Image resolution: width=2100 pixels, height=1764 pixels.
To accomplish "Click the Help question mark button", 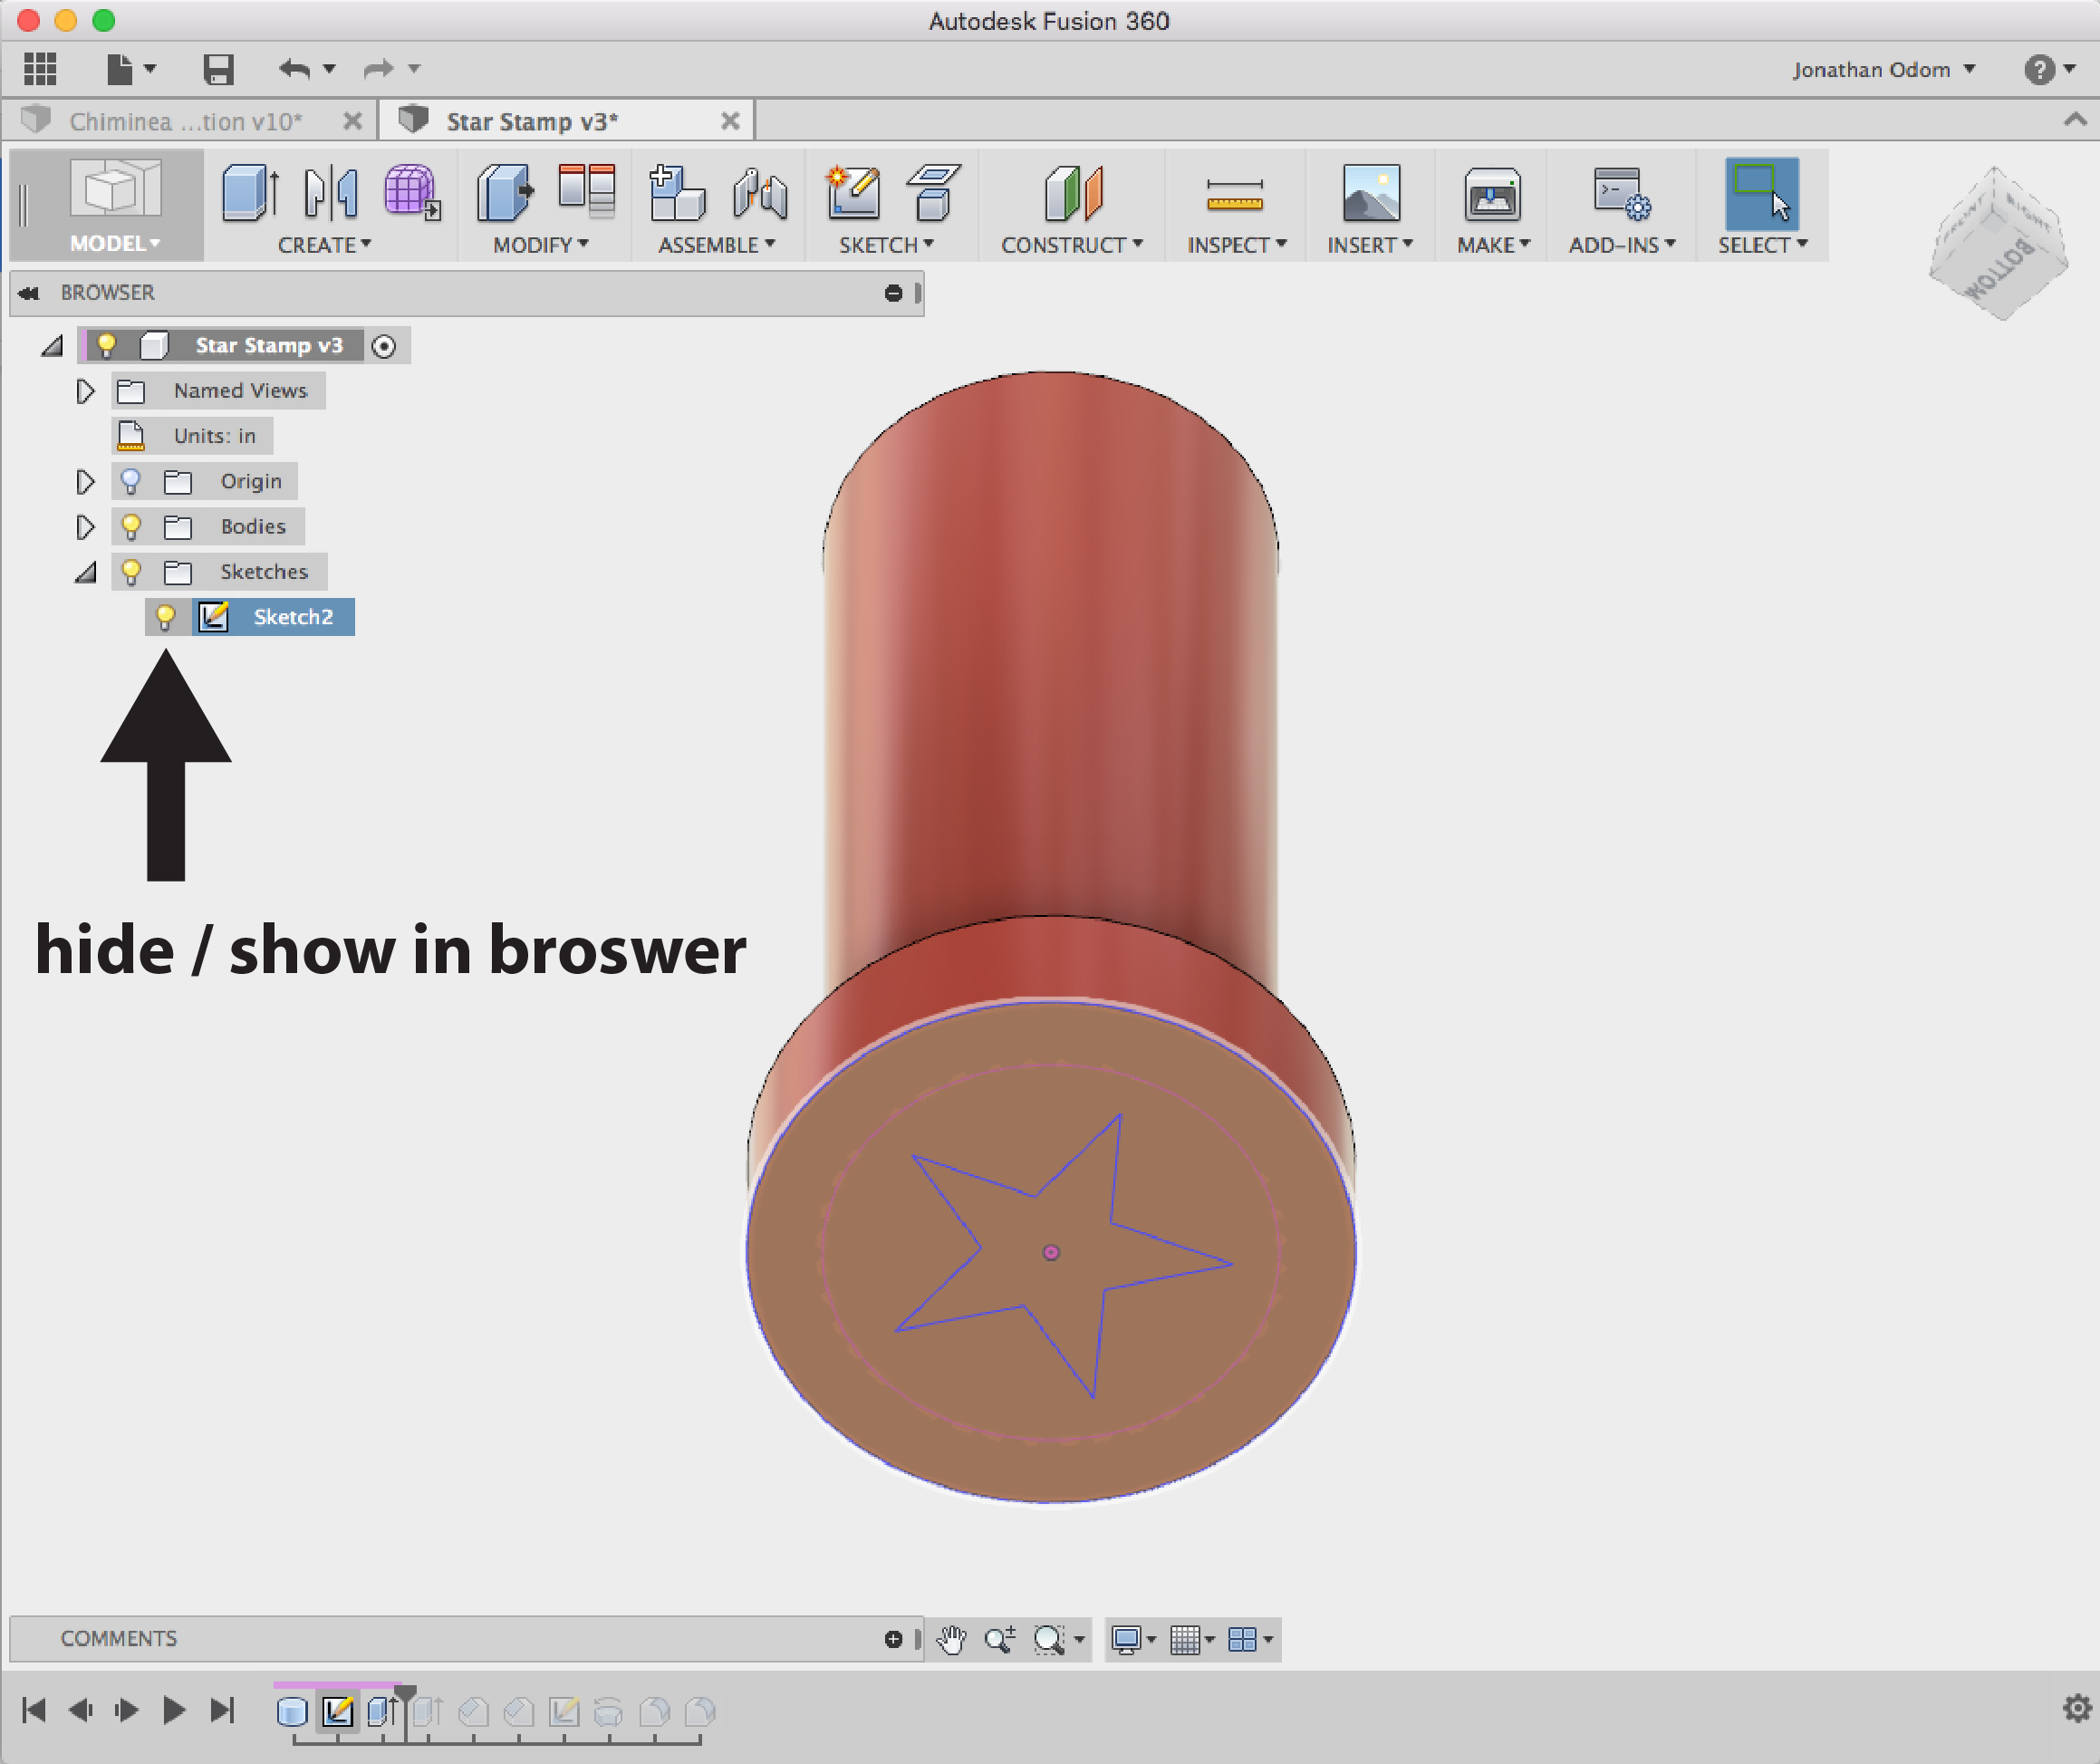I will (x=2042, y=69).
